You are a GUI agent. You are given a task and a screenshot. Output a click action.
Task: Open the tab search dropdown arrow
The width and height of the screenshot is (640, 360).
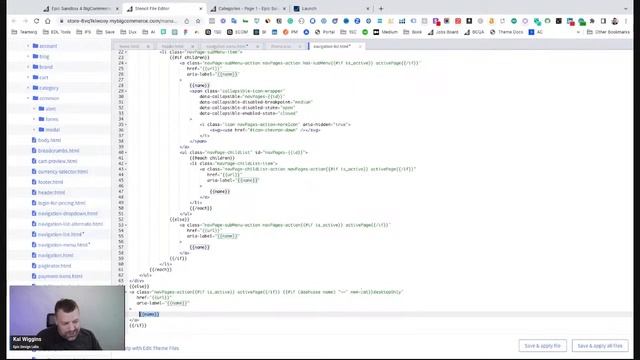coord(626,8)
